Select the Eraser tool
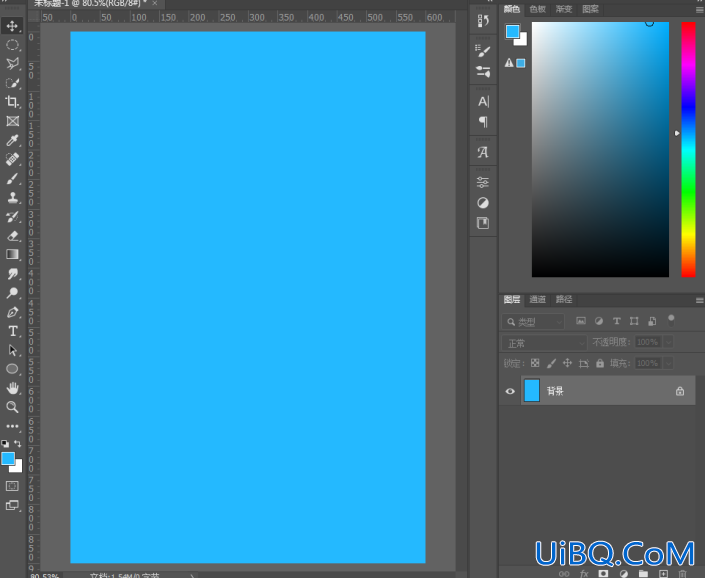Image resolution: width=705 pixels, height=578 pixels. tap(12, 236)
